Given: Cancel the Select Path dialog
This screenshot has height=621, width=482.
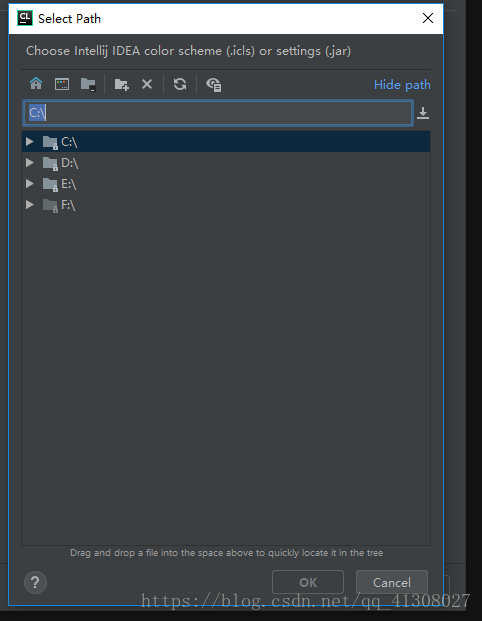Looking at the screenshot, I should click(x=392, y=582).
